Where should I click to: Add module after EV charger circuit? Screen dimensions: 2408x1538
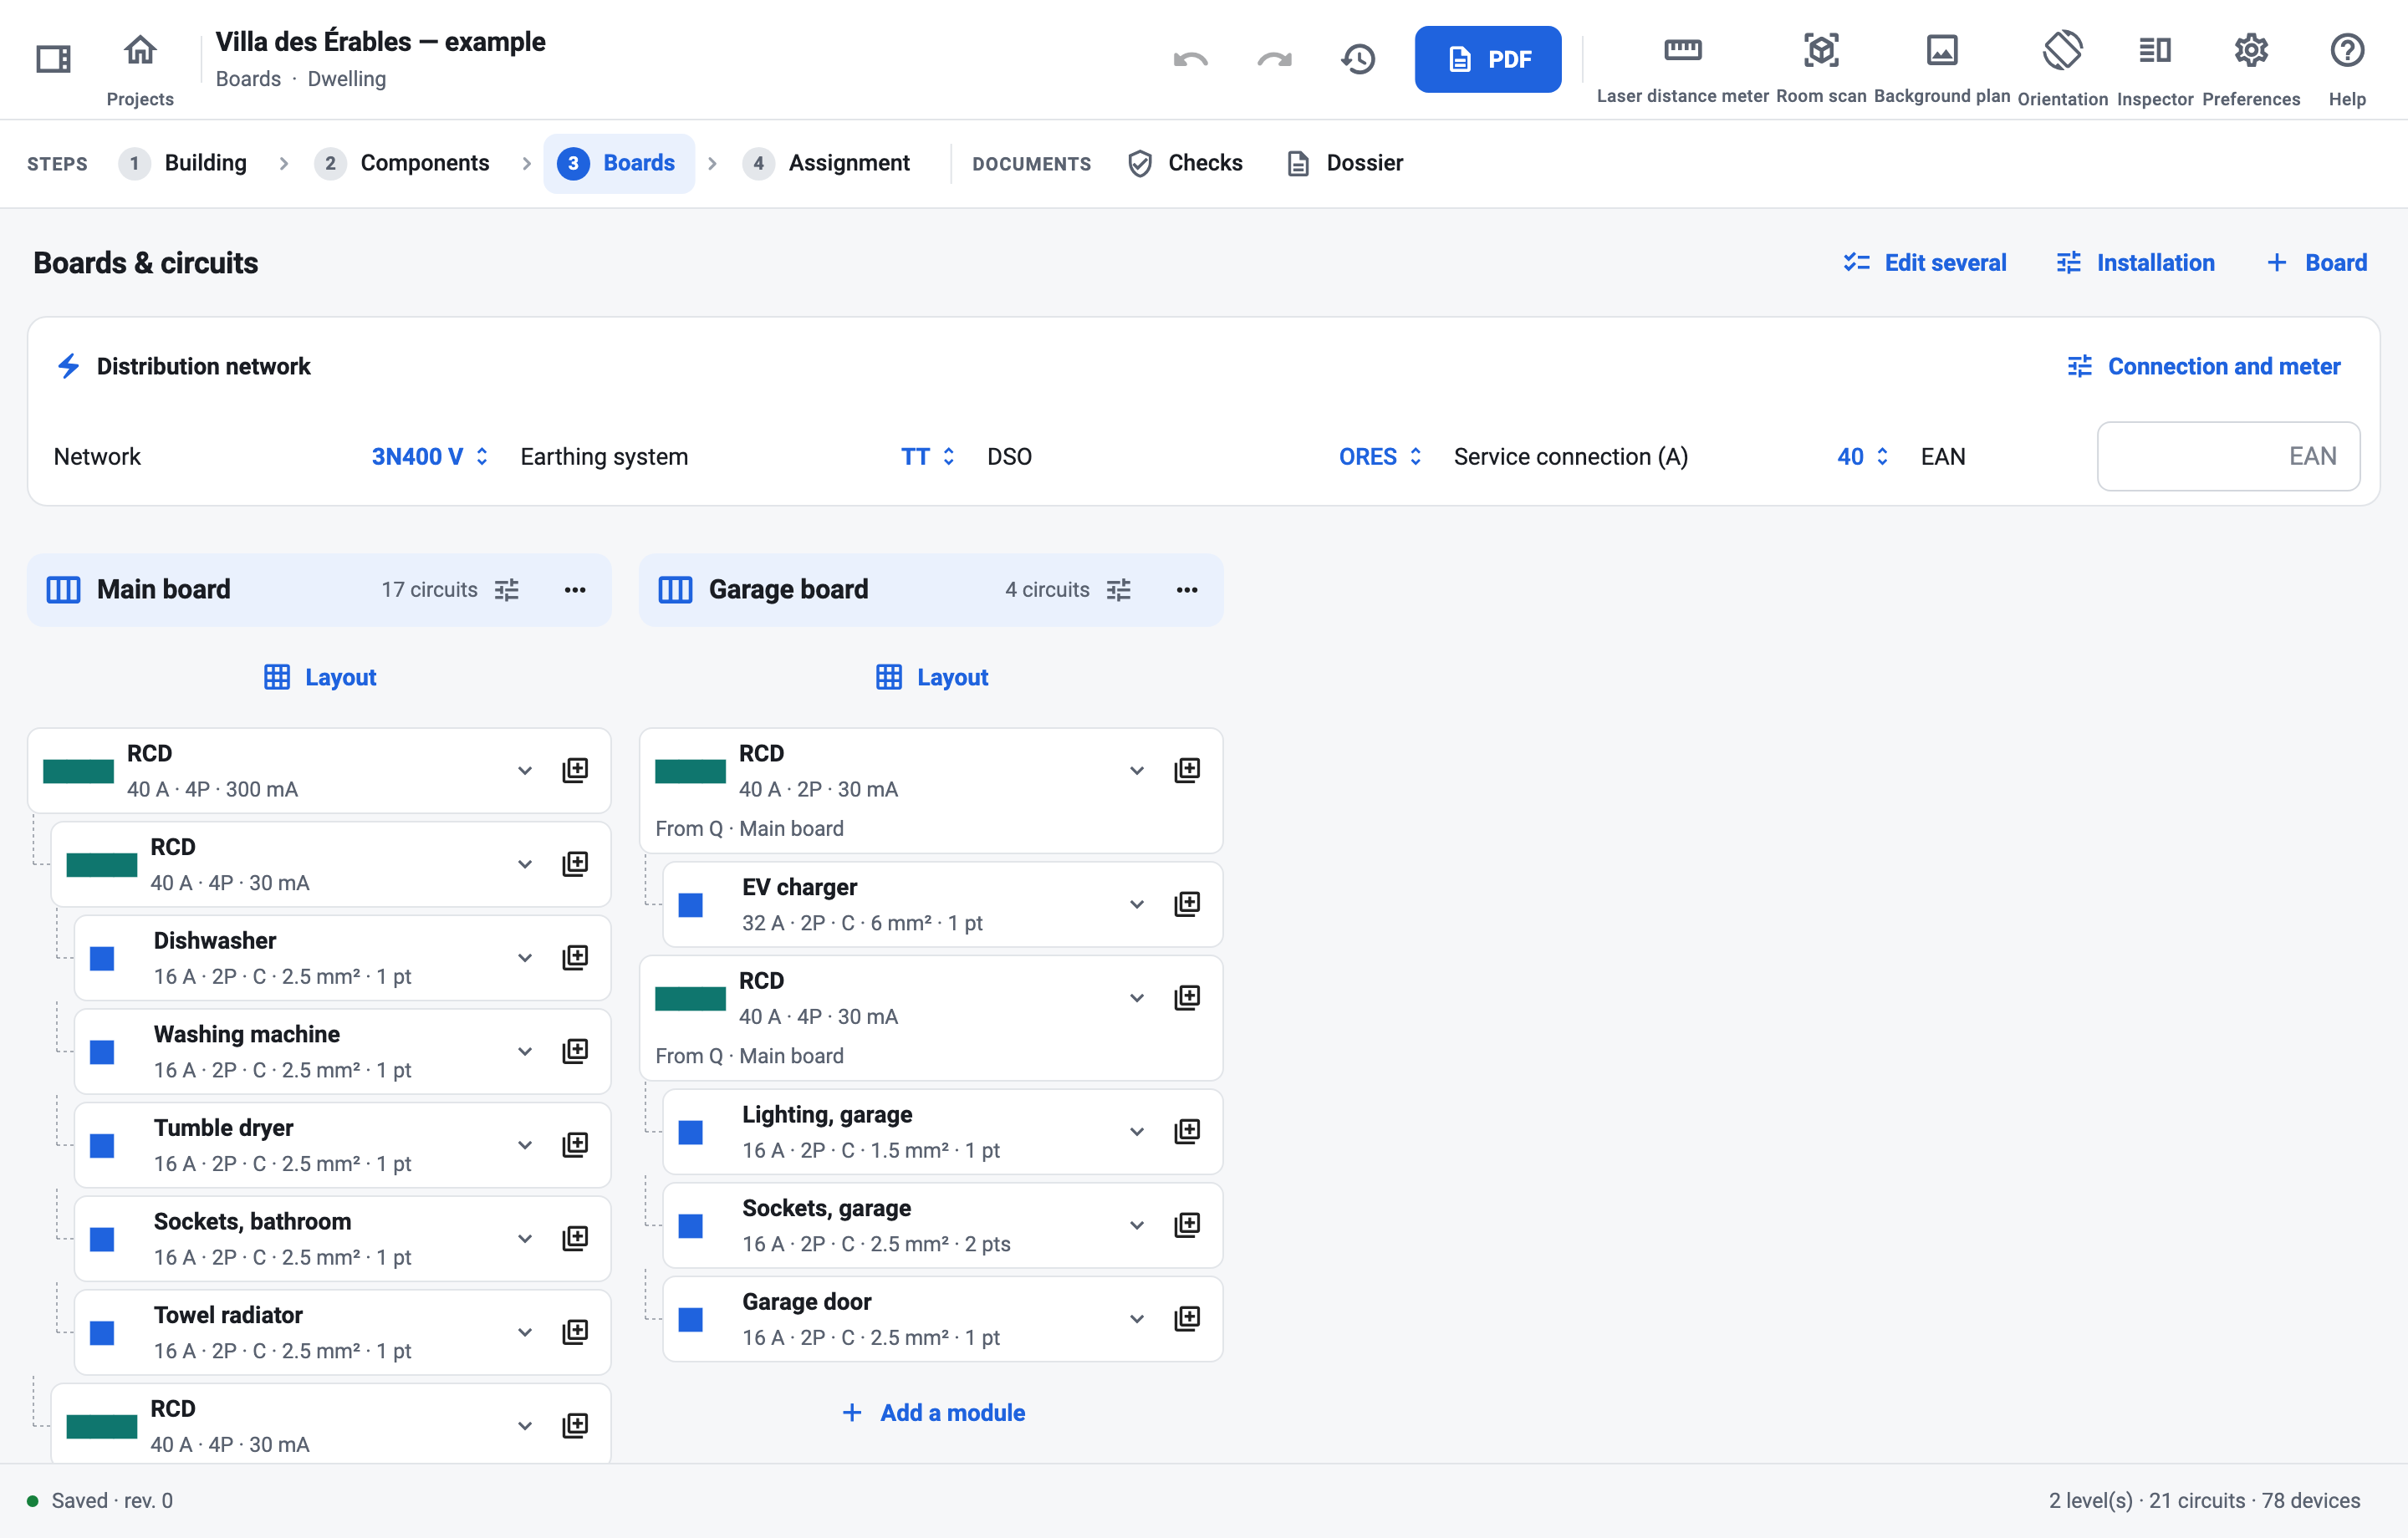point(1187,904)
